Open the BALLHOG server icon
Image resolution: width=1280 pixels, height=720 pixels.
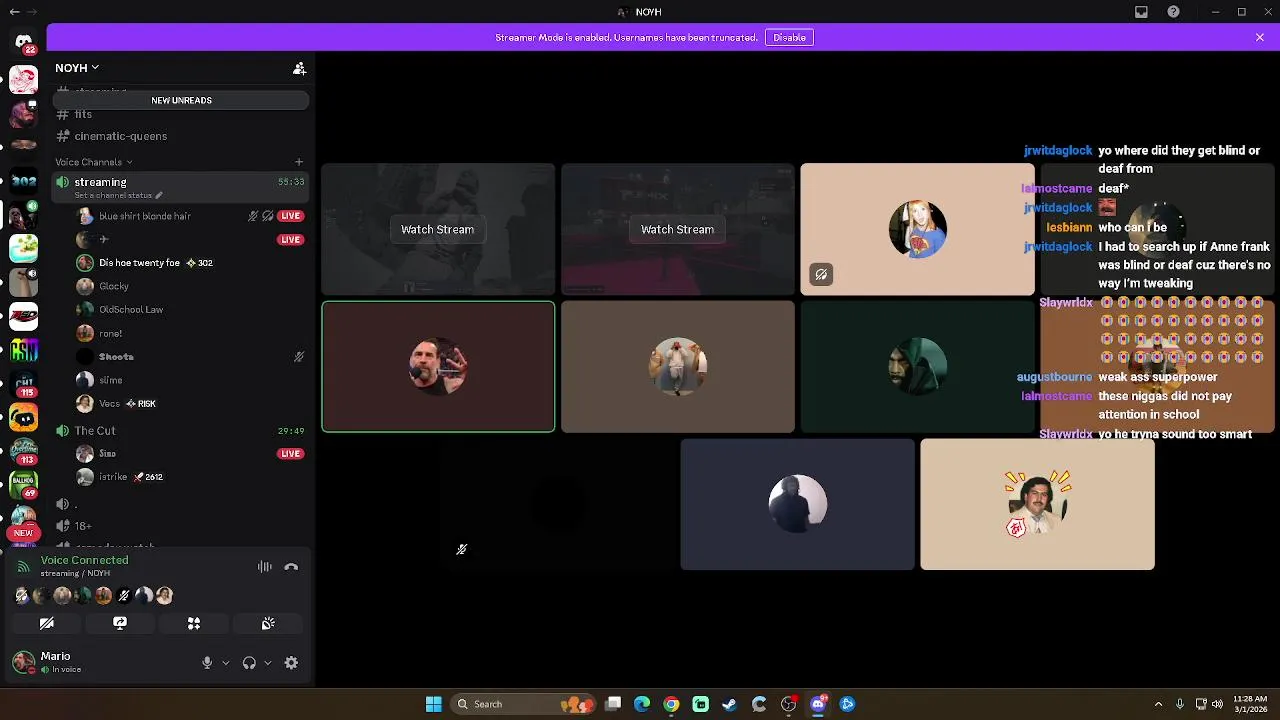click(x=24, y=485)
